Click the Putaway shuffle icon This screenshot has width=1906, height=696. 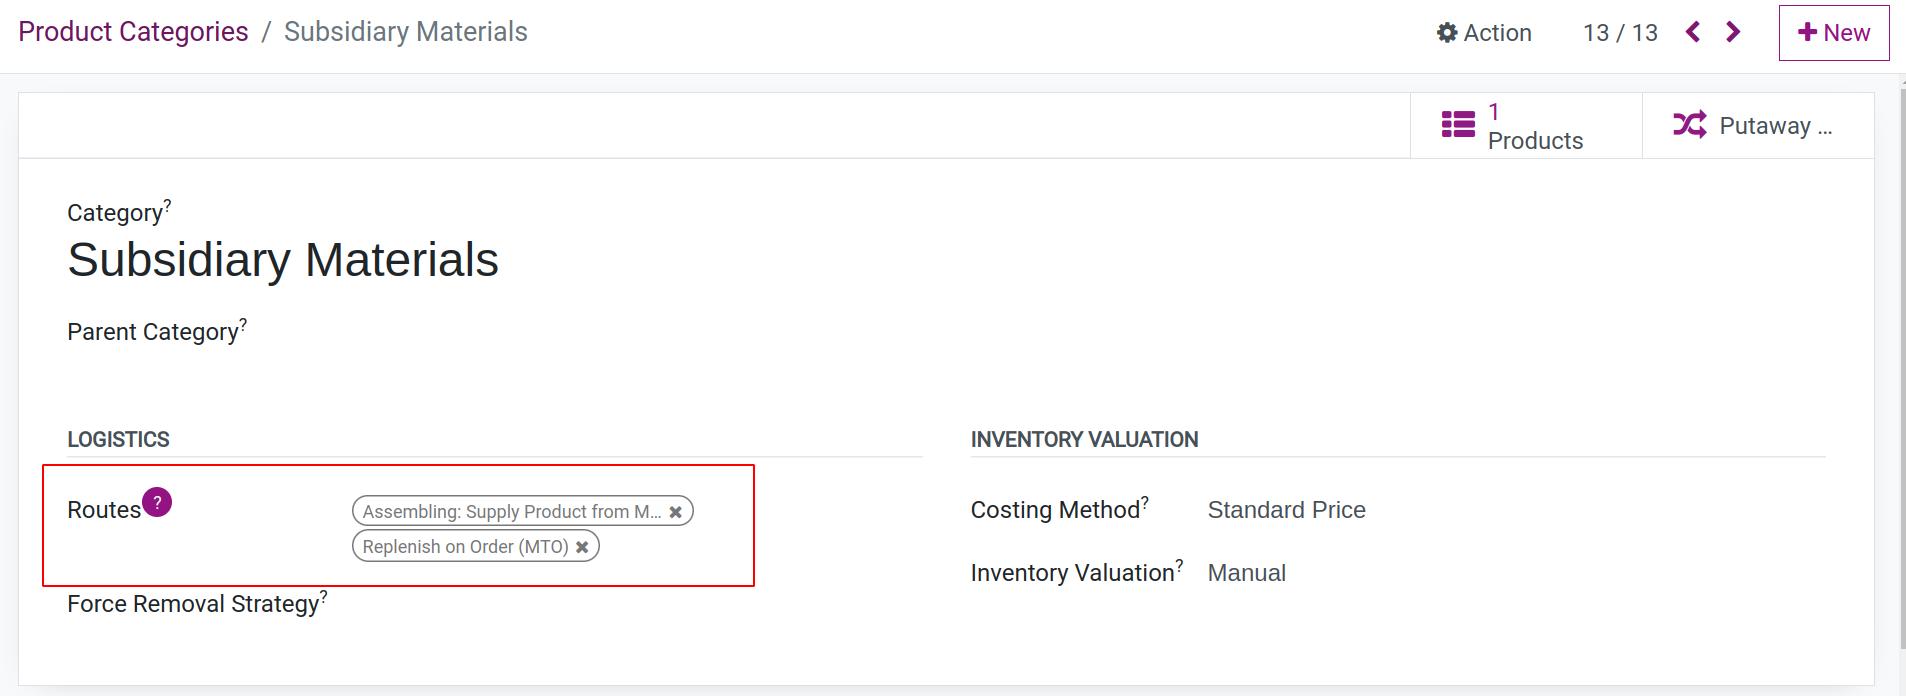[x=1690, y=125]
